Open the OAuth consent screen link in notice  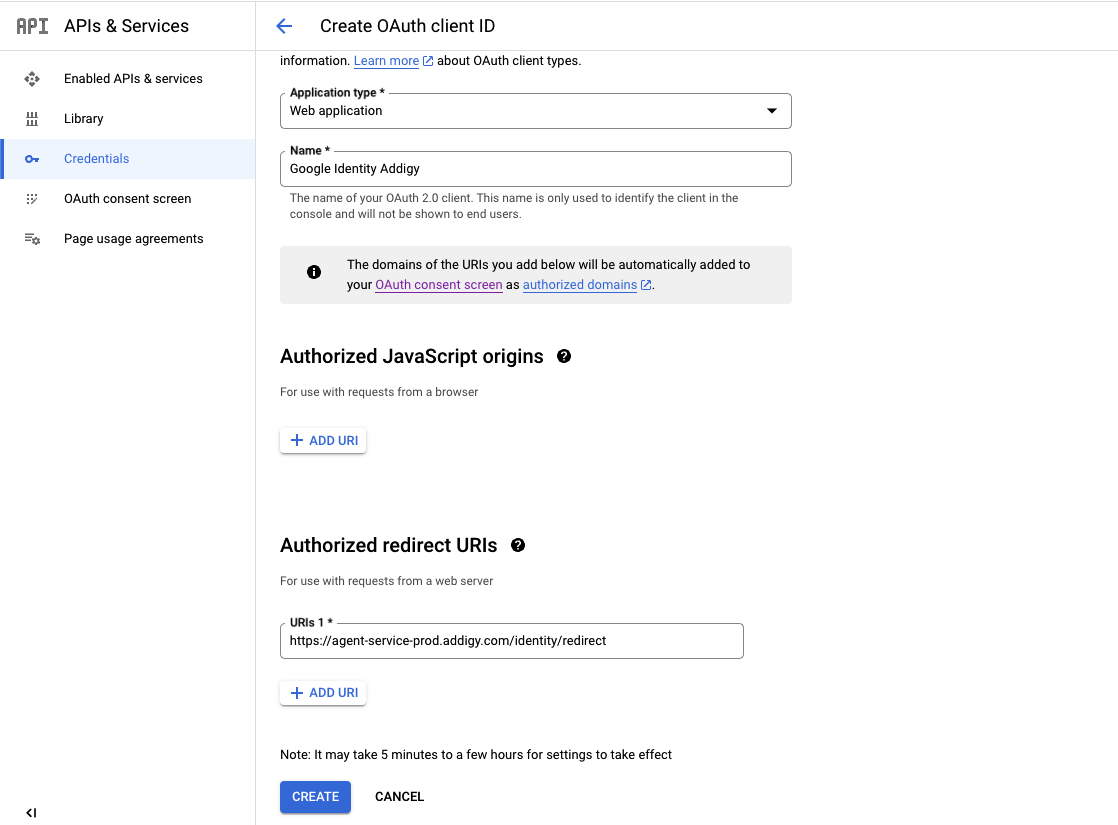(x=439, y=285)
